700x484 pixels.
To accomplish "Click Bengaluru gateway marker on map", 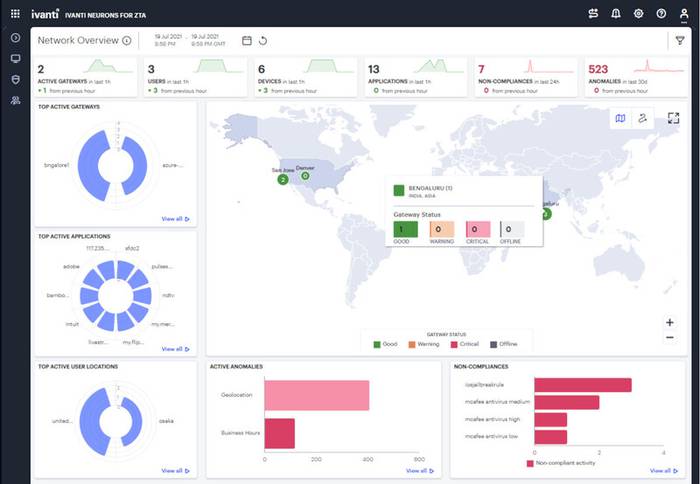I will pos(546,214).
